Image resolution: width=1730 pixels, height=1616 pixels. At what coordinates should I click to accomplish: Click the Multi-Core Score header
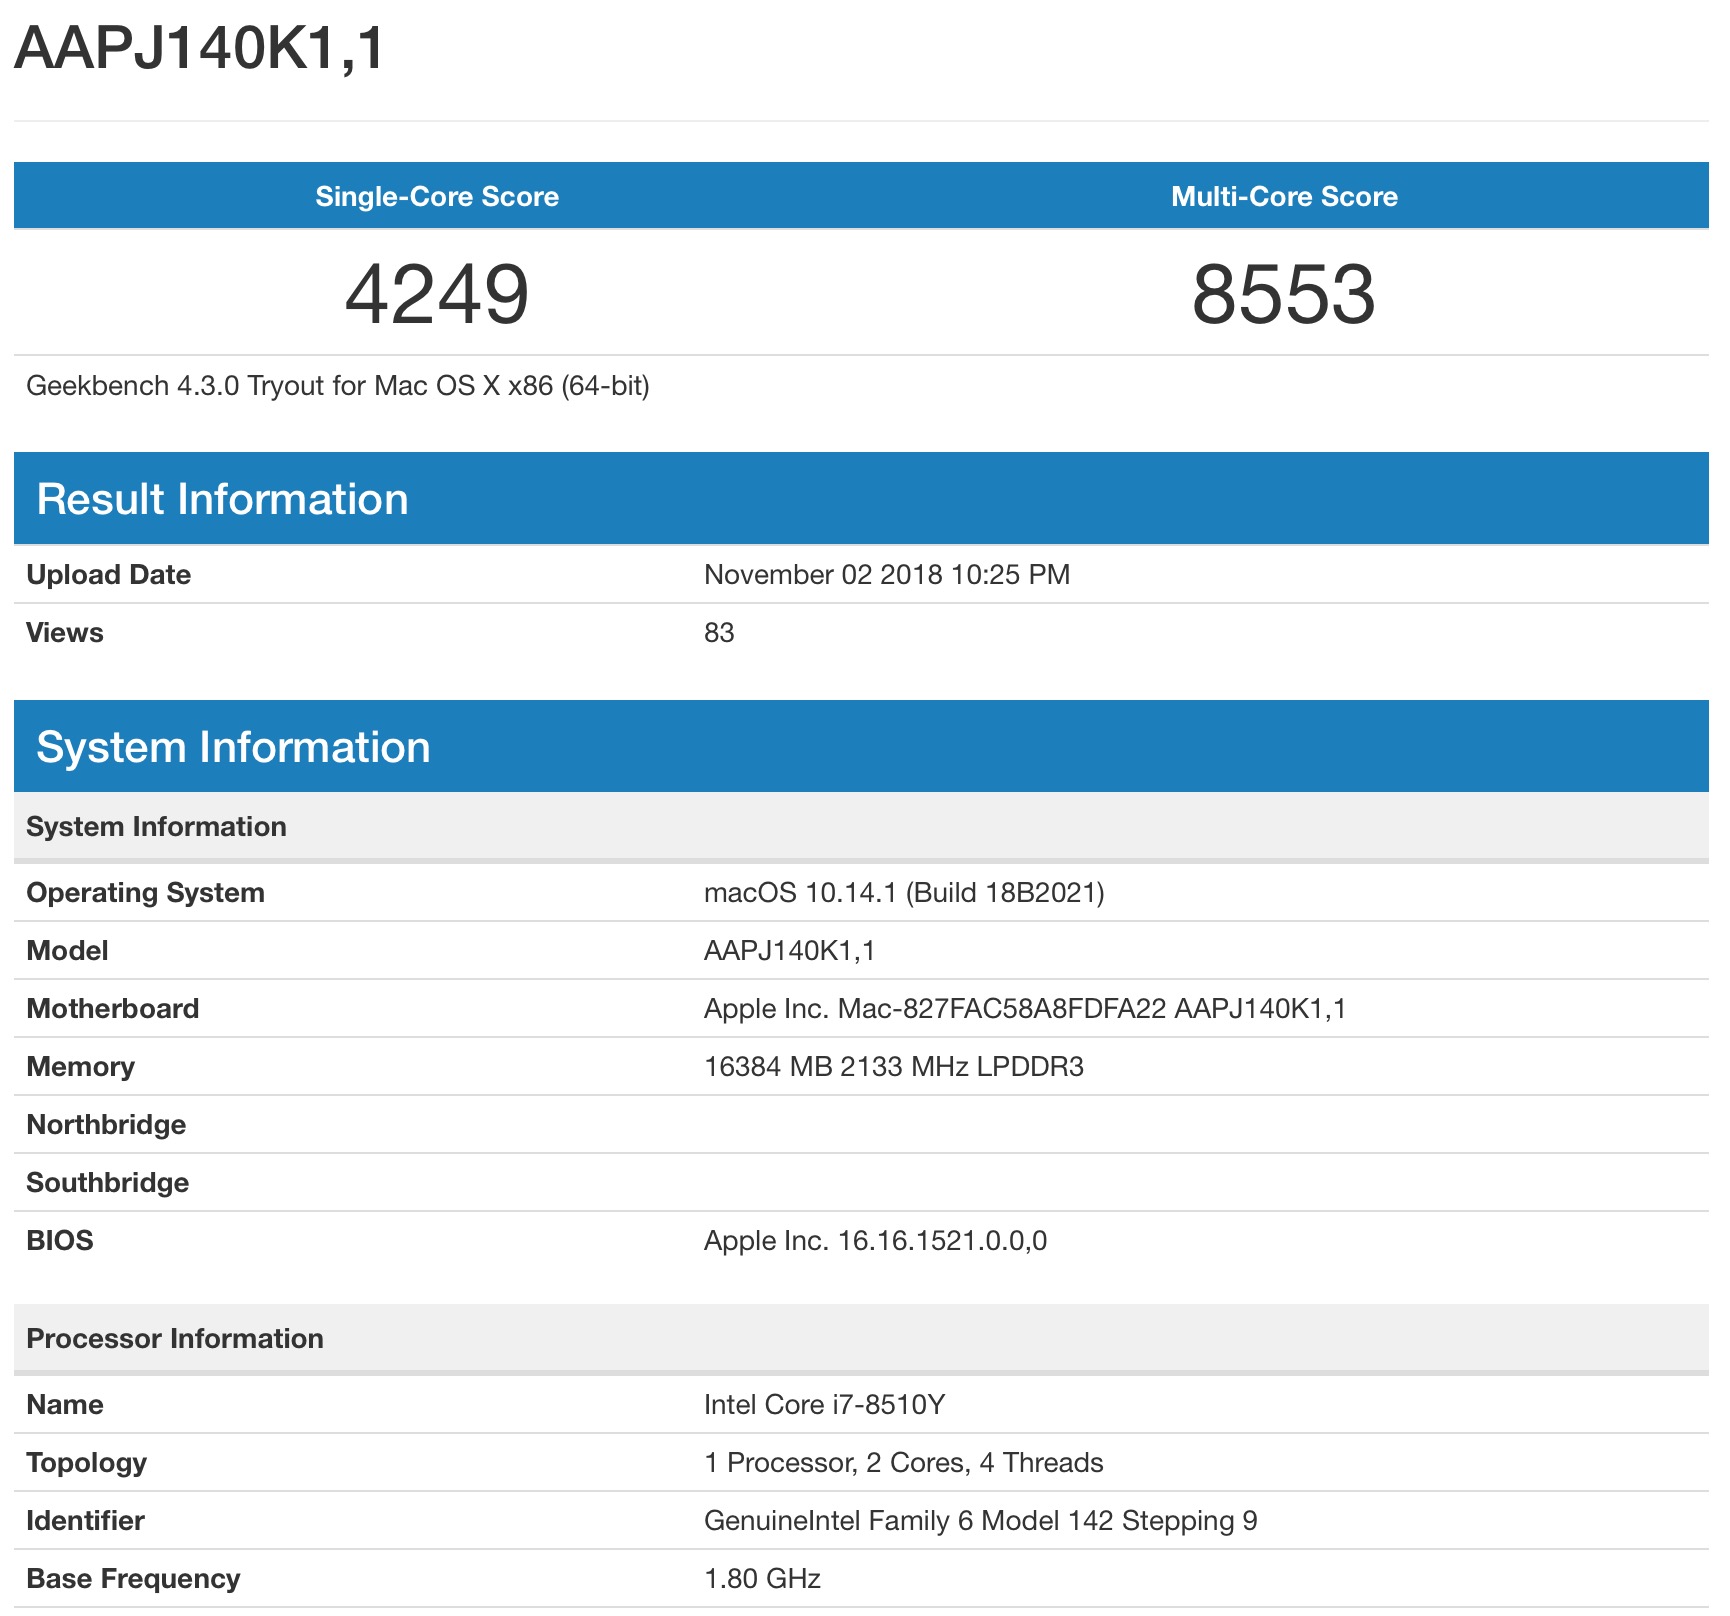(x=1284, y=196)
